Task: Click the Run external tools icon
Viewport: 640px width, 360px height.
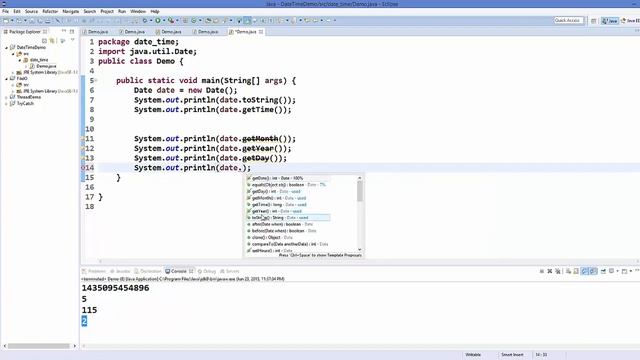Action: [171, 20]
